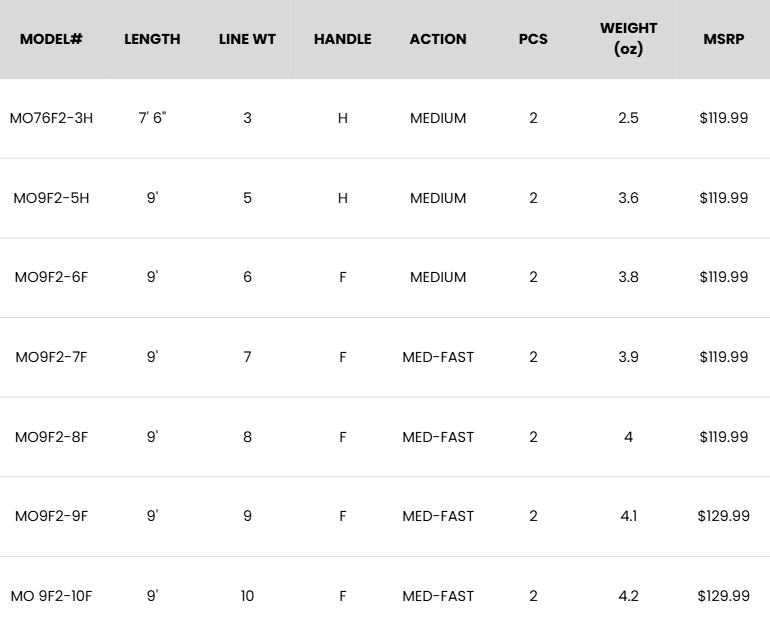Click the MSRP column header
Screen dimensions: 770x634
tap(723, 39)
